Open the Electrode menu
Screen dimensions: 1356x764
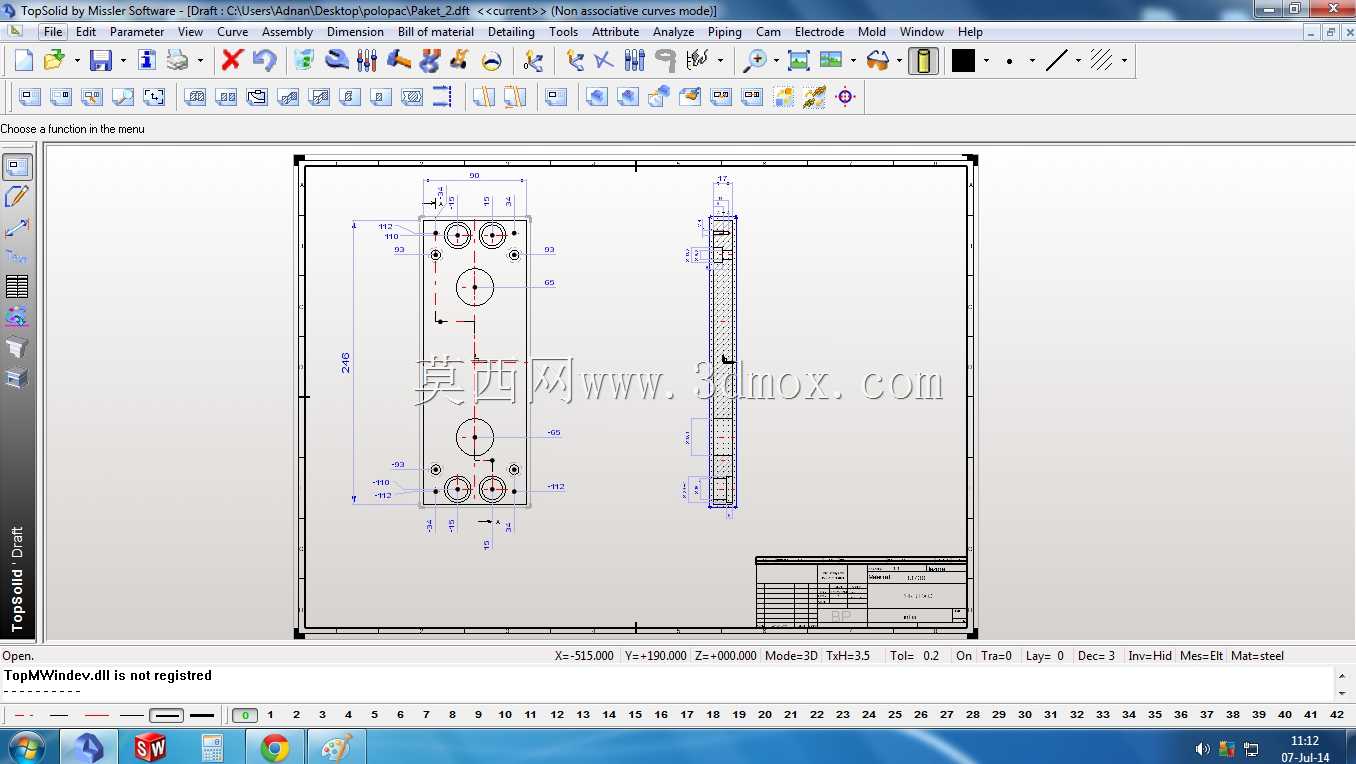[819, 32]
